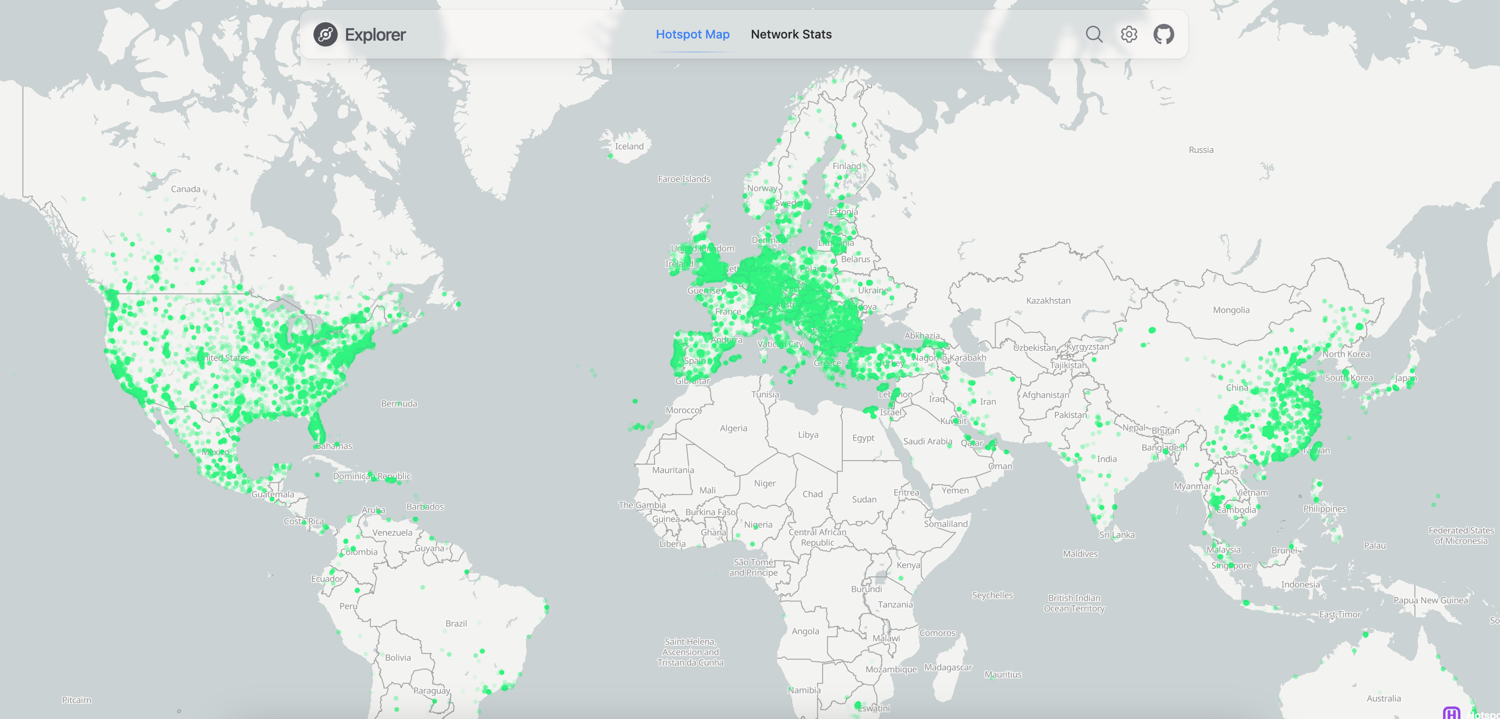Click the Helium Explorer logo icon
The width and height of the screenshot is (1500, 719).
tap(325, 34)
